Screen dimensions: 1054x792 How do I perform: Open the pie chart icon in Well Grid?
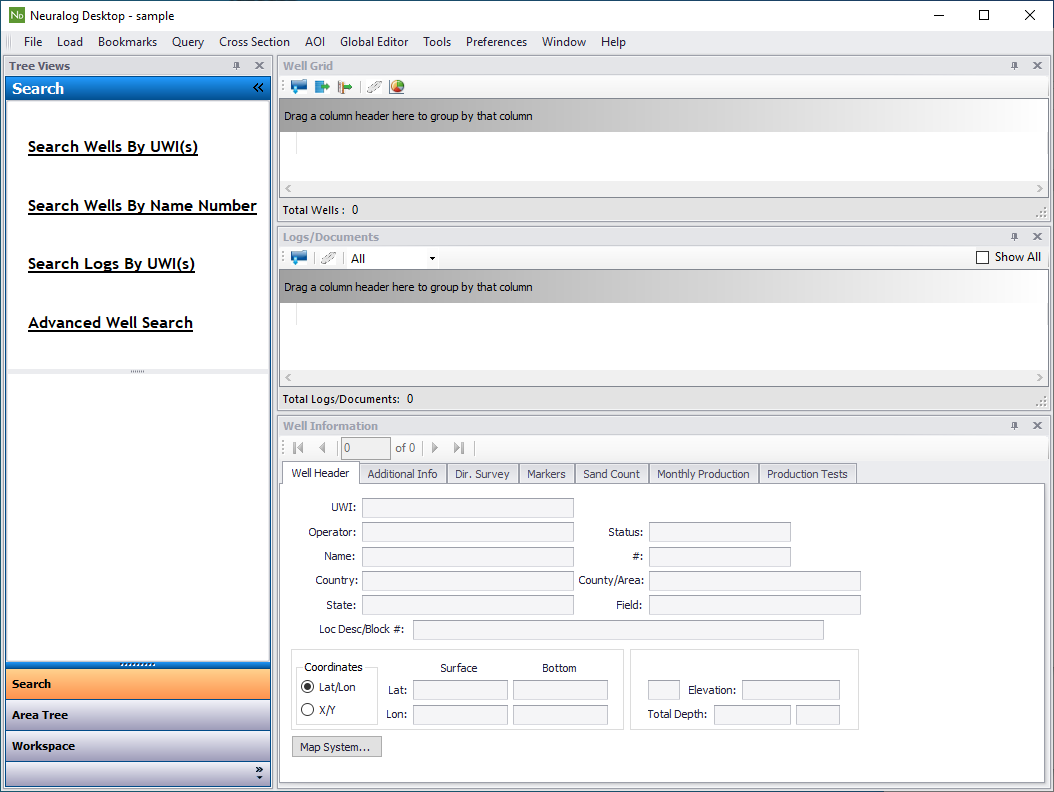point(397,87)
